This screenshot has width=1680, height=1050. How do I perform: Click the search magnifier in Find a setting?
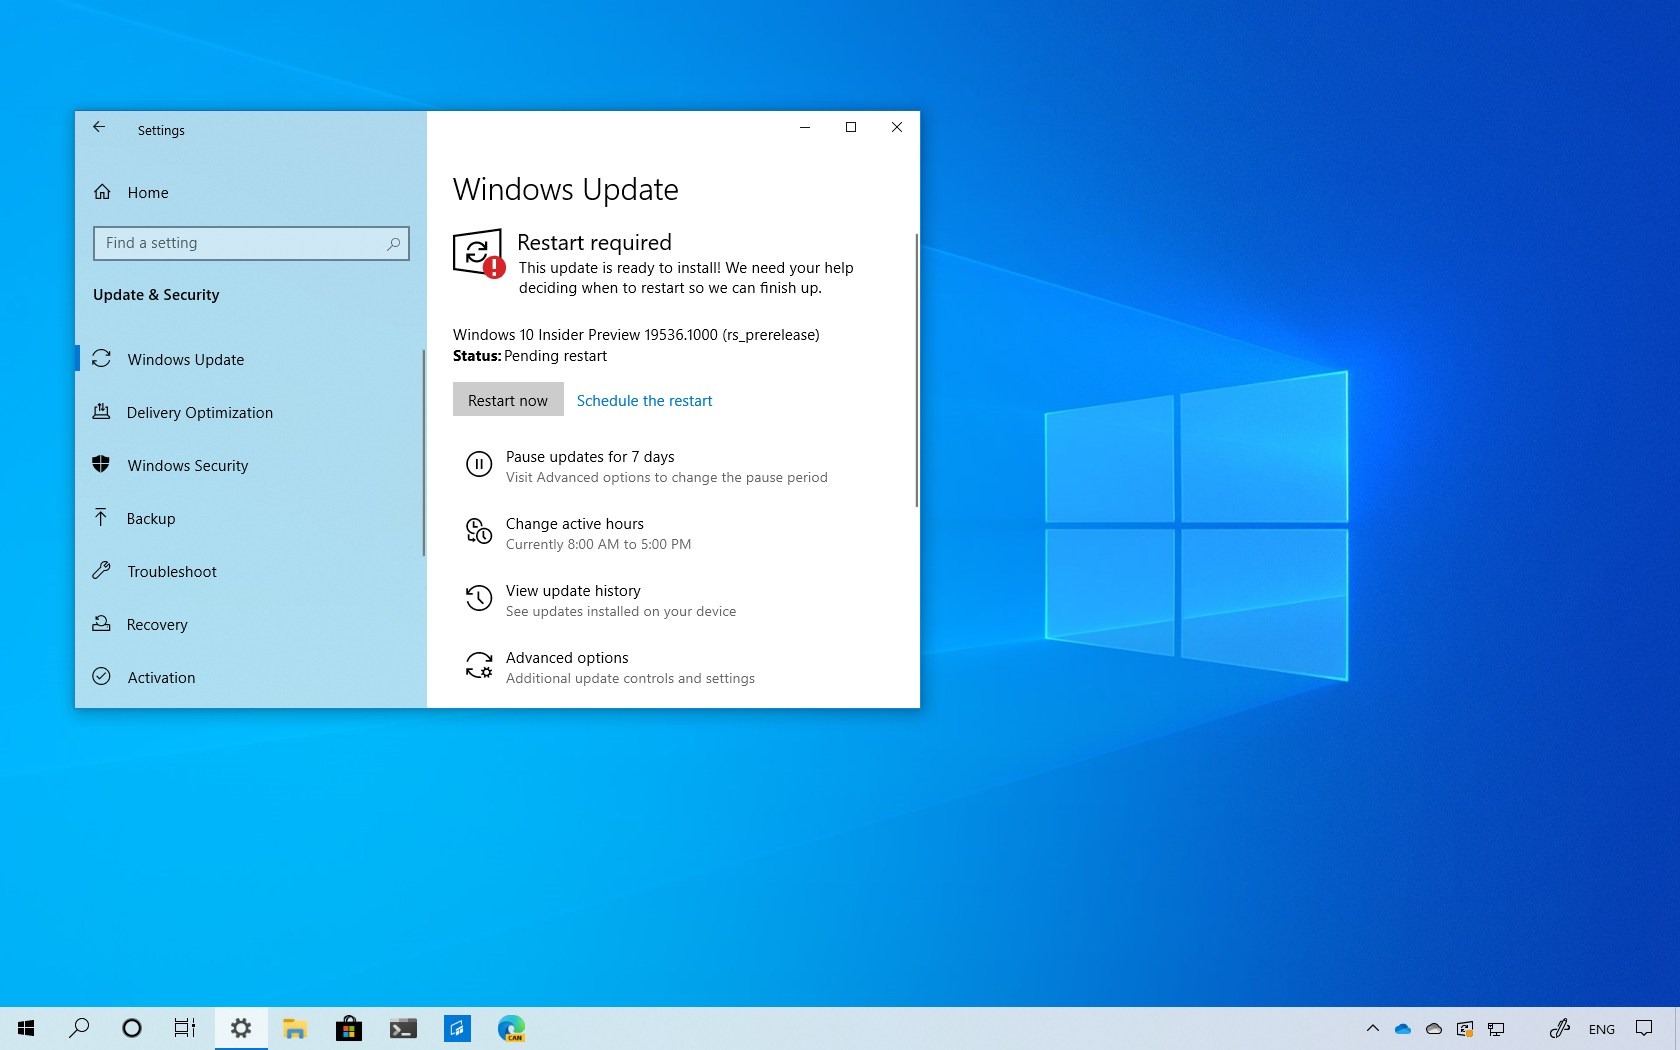[393, 243]
